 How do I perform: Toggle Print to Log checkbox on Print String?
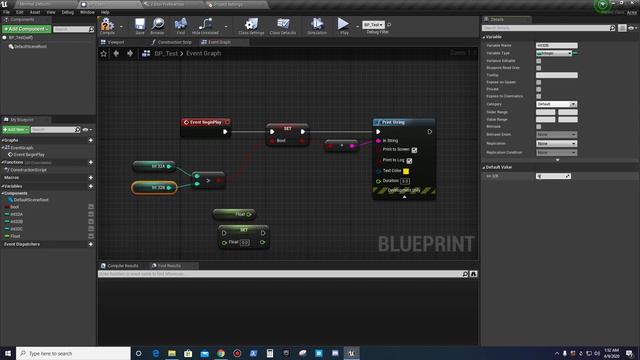[x=409, y=160]
